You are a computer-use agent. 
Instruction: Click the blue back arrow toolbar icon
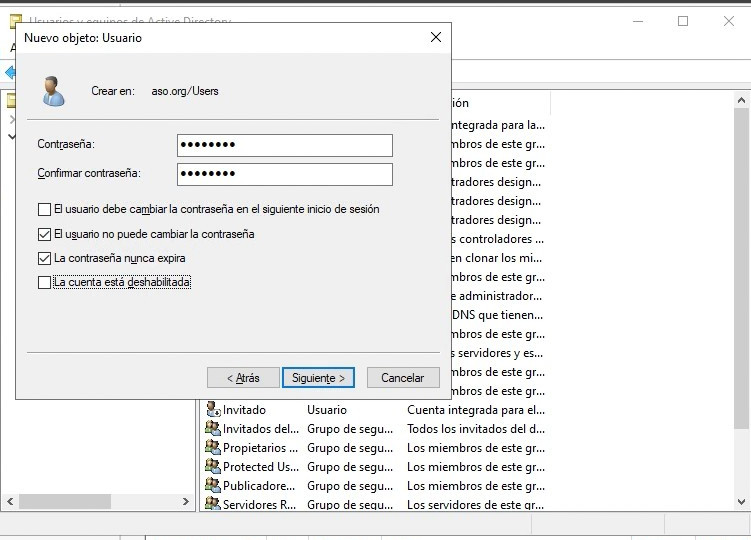click(9, 72)
